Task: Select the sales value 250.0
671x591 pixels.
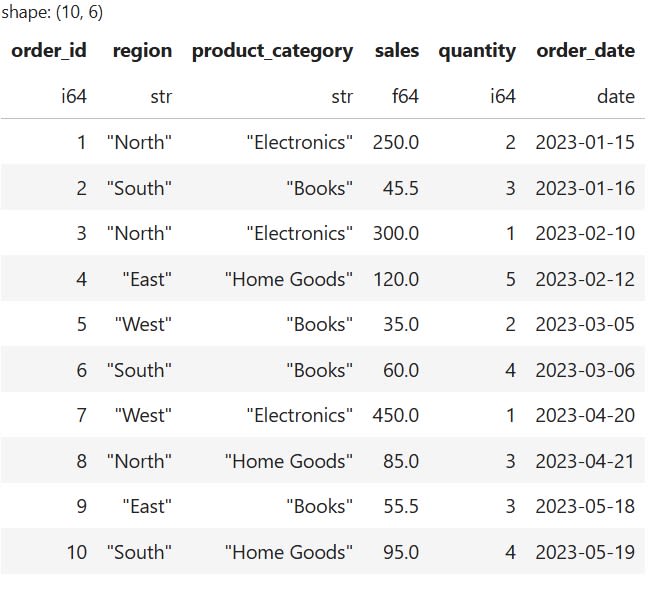Action: coord(396,143)
